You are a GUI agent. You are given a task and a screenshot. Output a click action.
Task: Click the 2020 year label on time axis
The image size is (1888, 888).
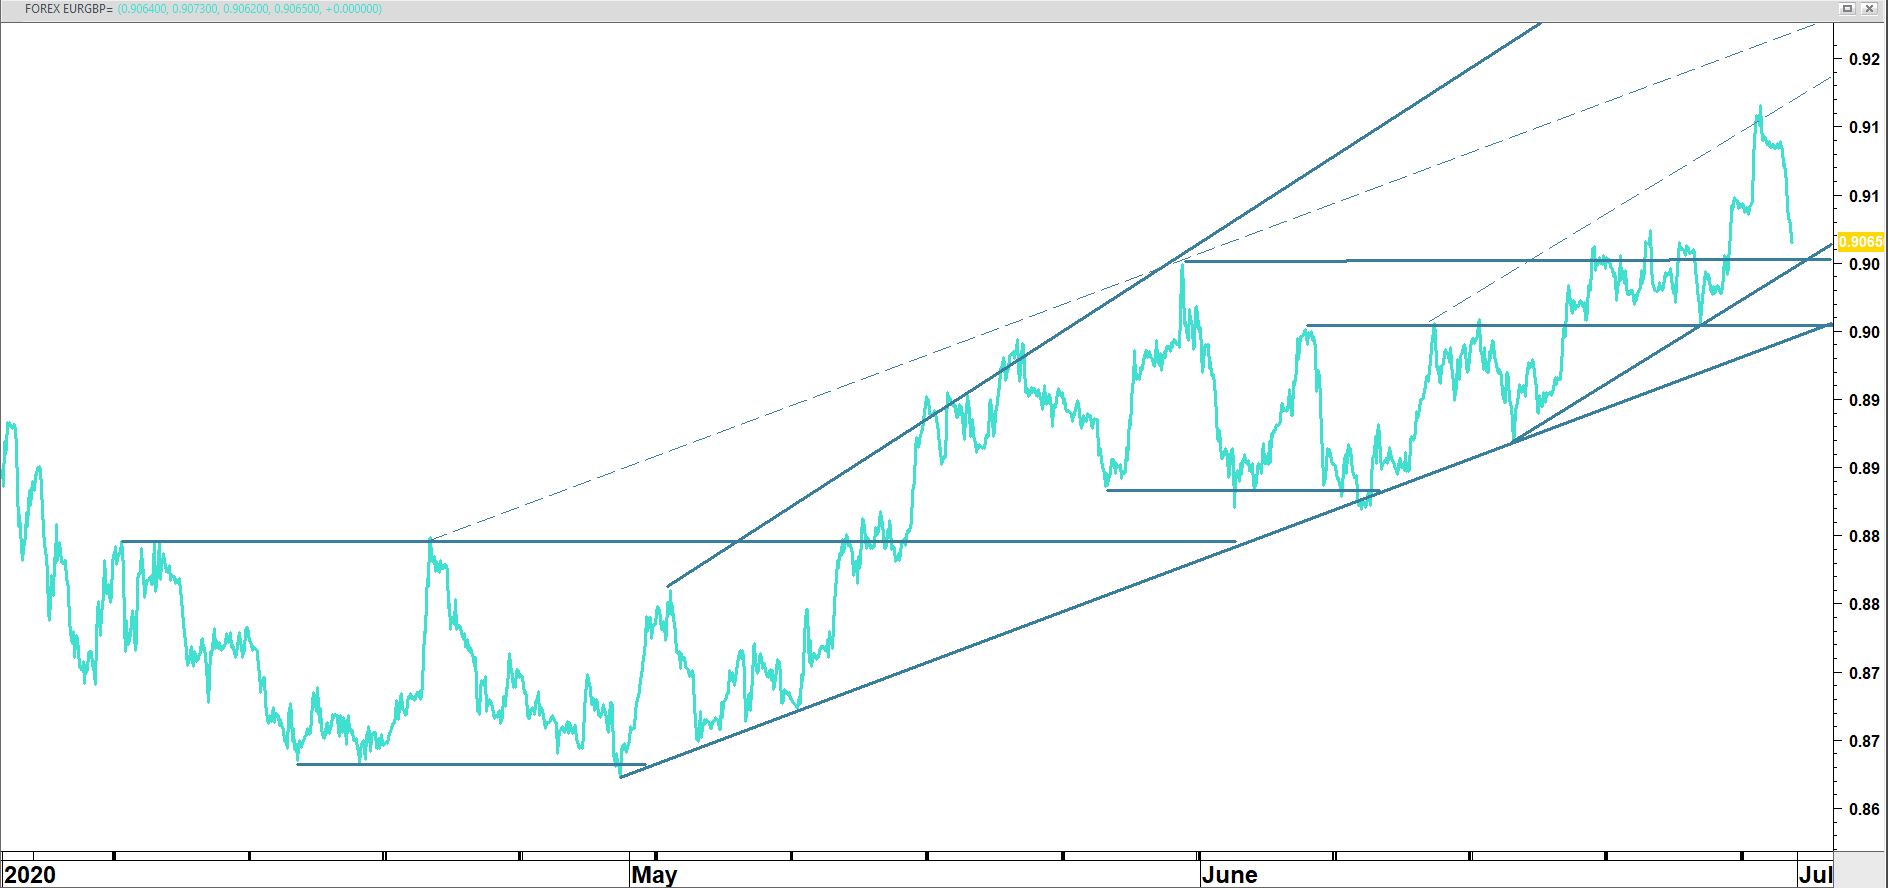(30, 875)
